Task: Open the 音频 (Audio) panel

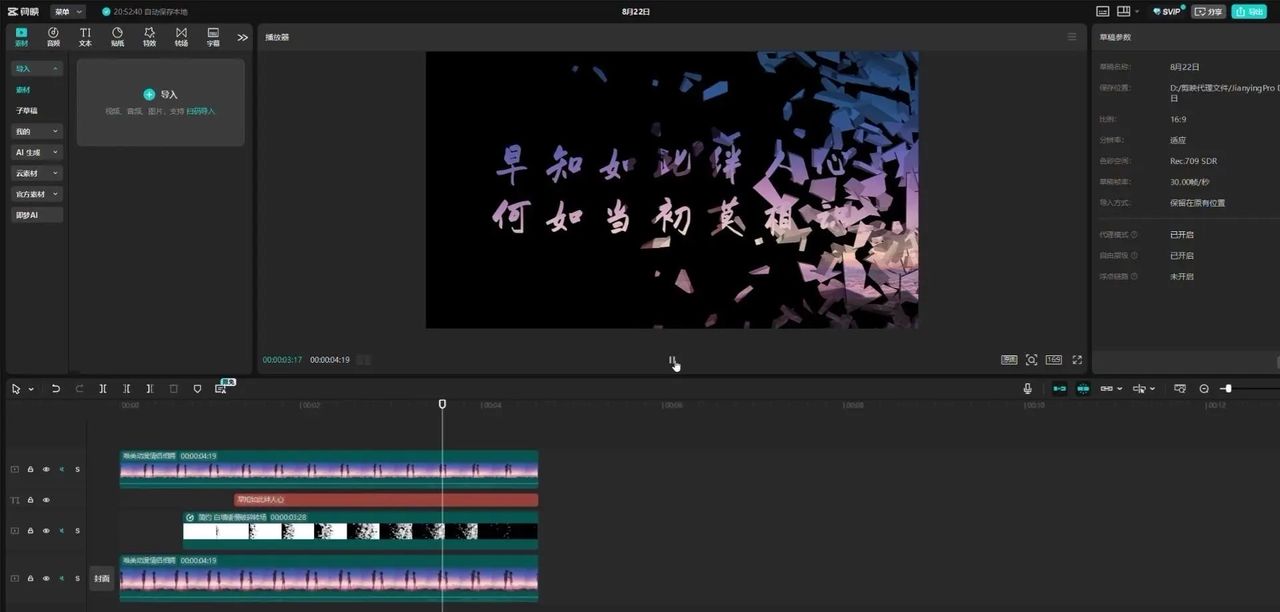Action: [x=52, y=37]
